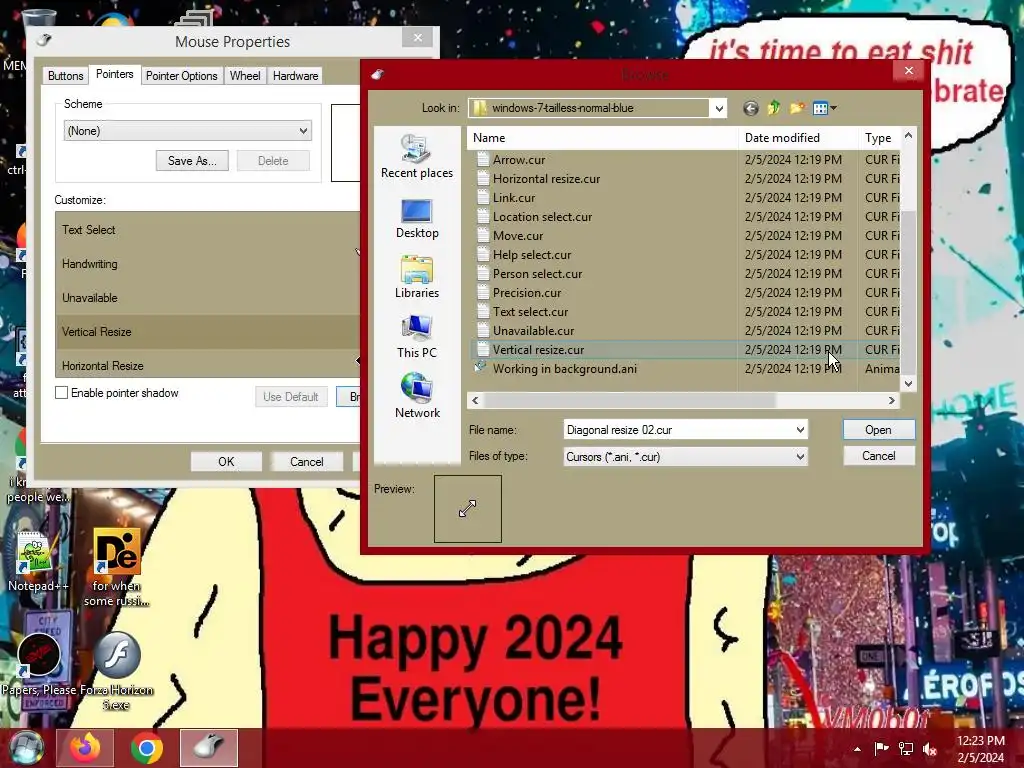Expand Files of type dropdown
Image resolution: width=1024 pixels, height=768 pixels.
[800, 456]
